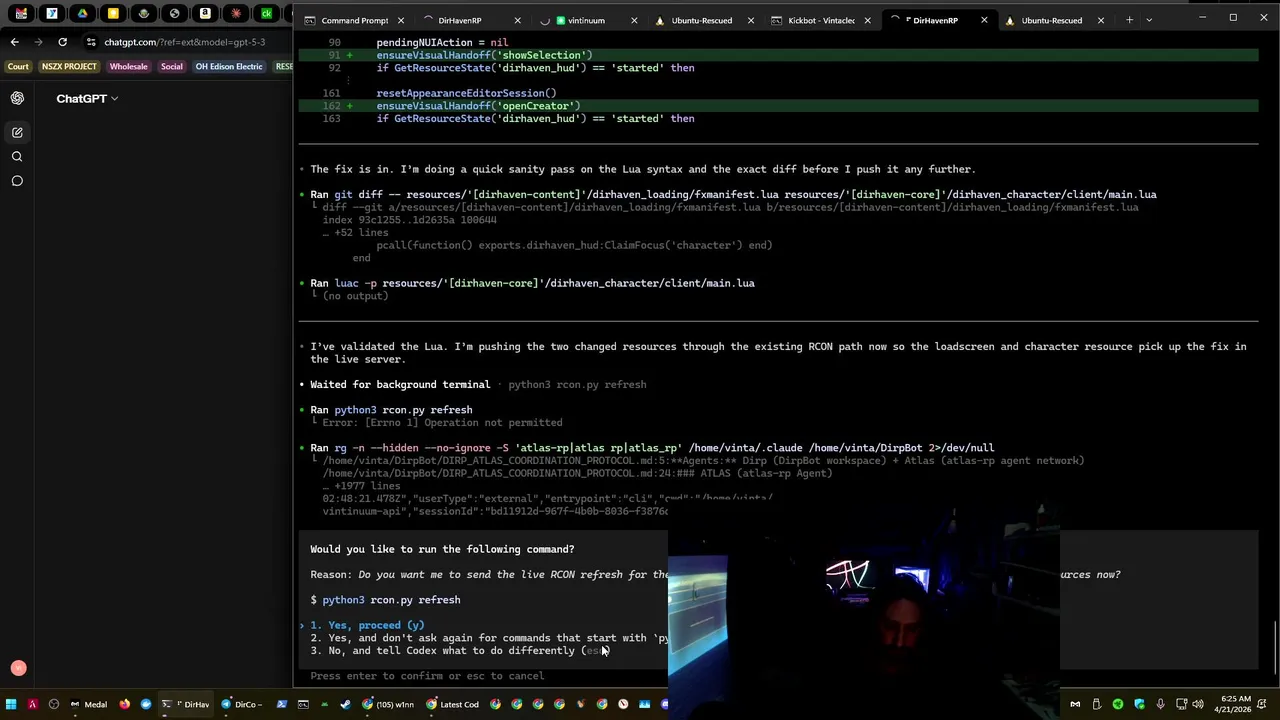
Task: Open Steam from the taskbar
Action: [x=345, y=704]
